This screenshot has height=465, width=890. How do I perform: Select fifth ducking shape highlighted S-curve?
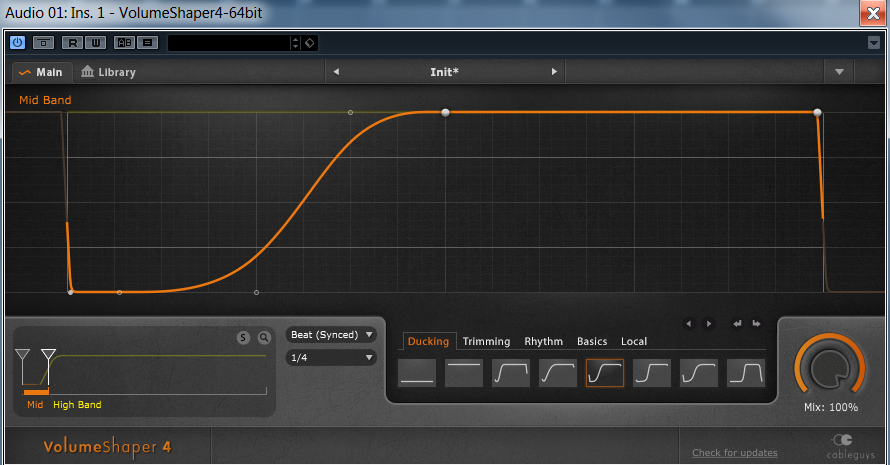pyautogui.click(x=605, y=373)
